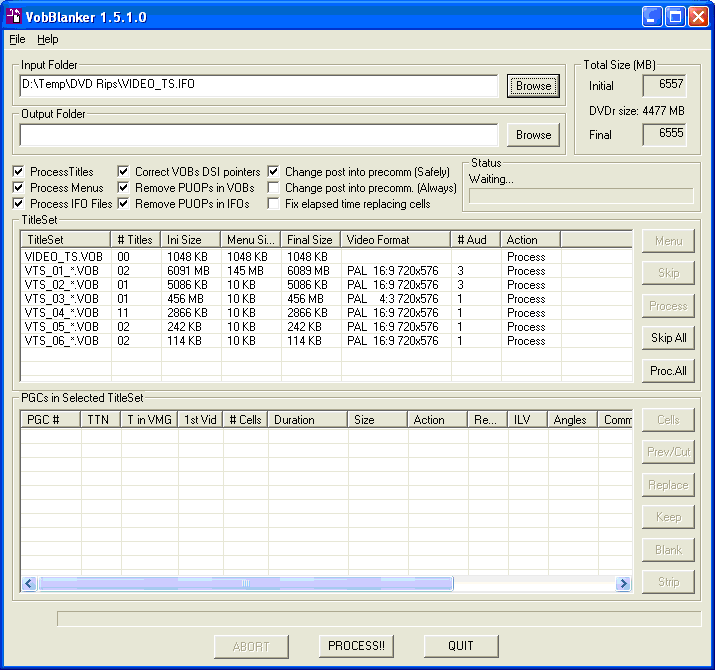
Task: Click the Replace button
Action: pyautogui.click(x=668, y=485)
